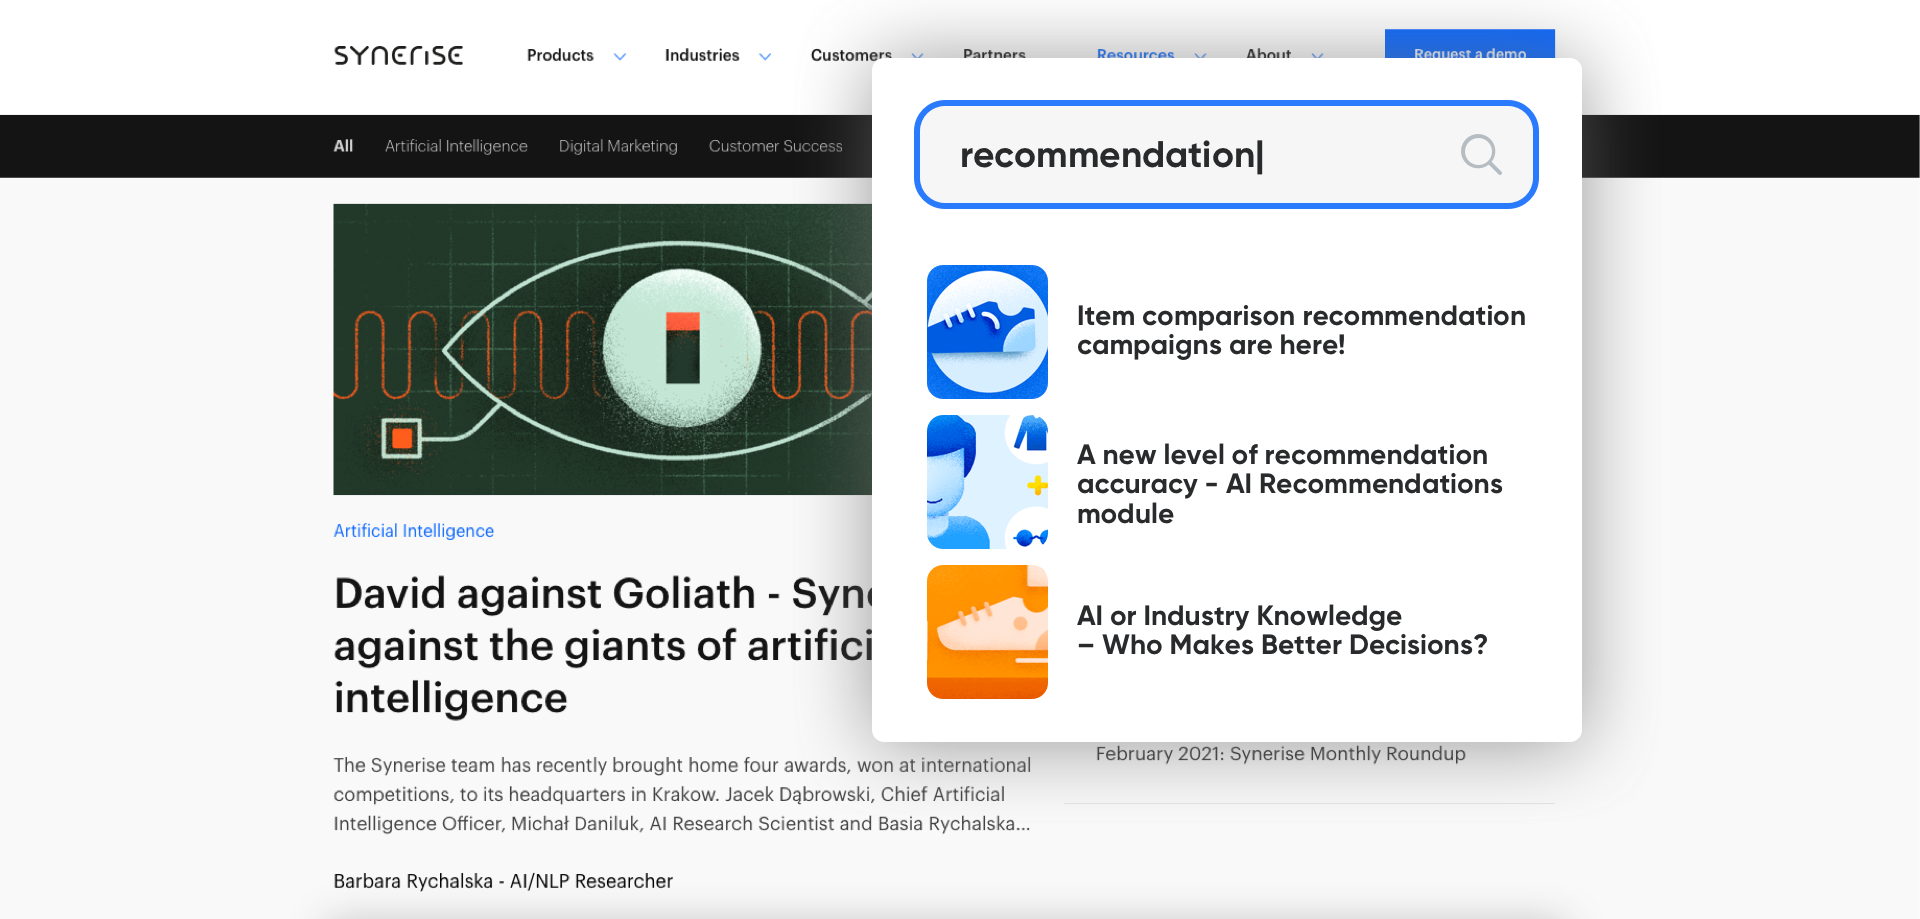Open the February 2021 Synerise Monthly Roundup link

[1280, 753]
